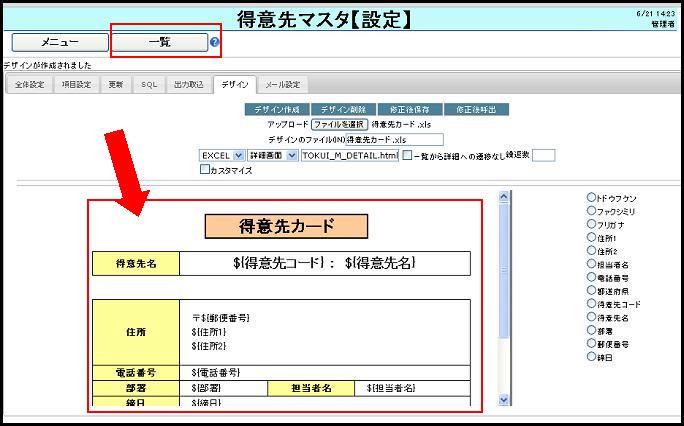Click the デザイン削除 button
The image size is (684, 426).
341,109
